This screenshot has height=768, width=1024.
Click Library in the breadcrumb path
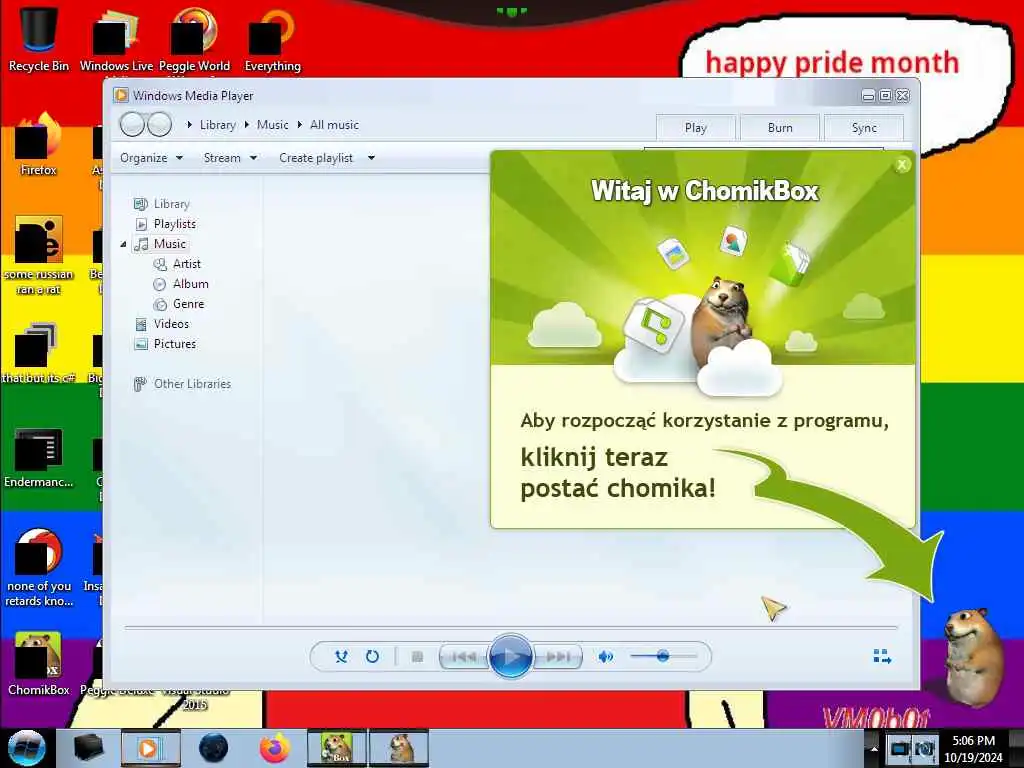(x=217, y=124)
